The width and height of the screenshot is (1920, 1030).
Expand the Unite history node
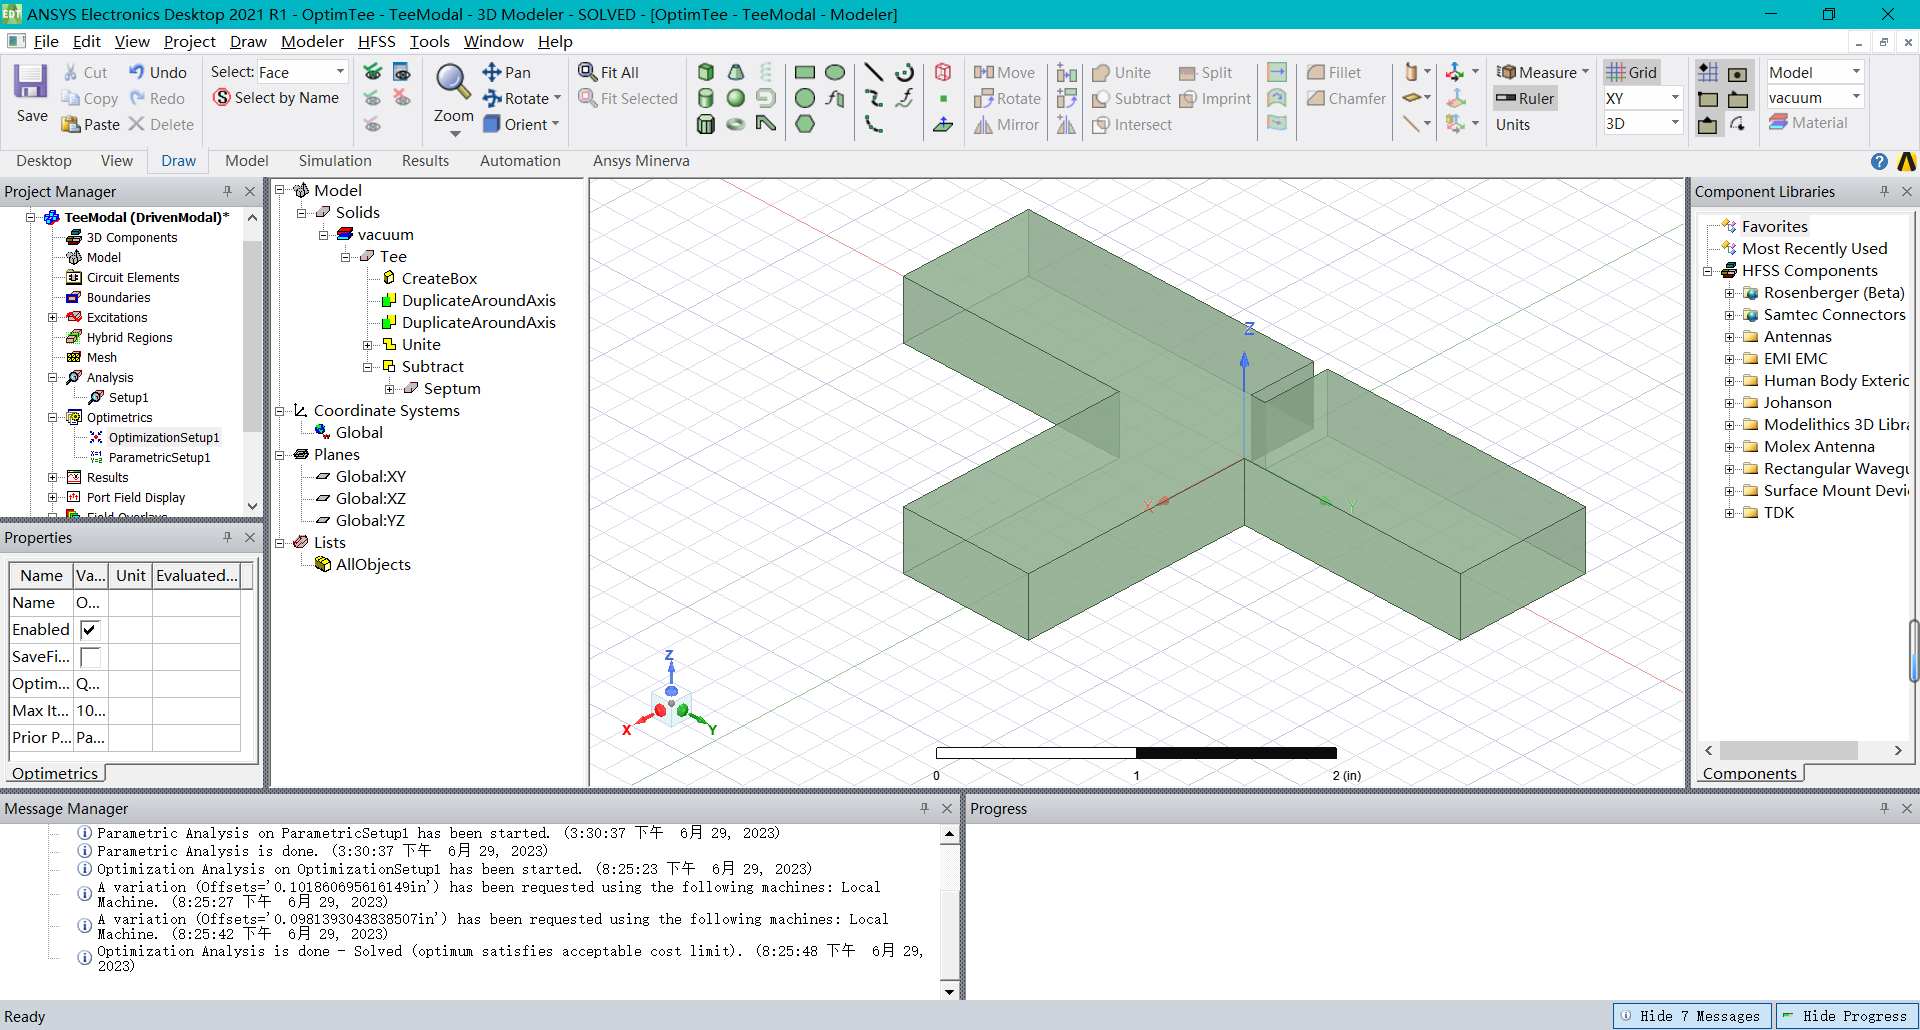367,345
